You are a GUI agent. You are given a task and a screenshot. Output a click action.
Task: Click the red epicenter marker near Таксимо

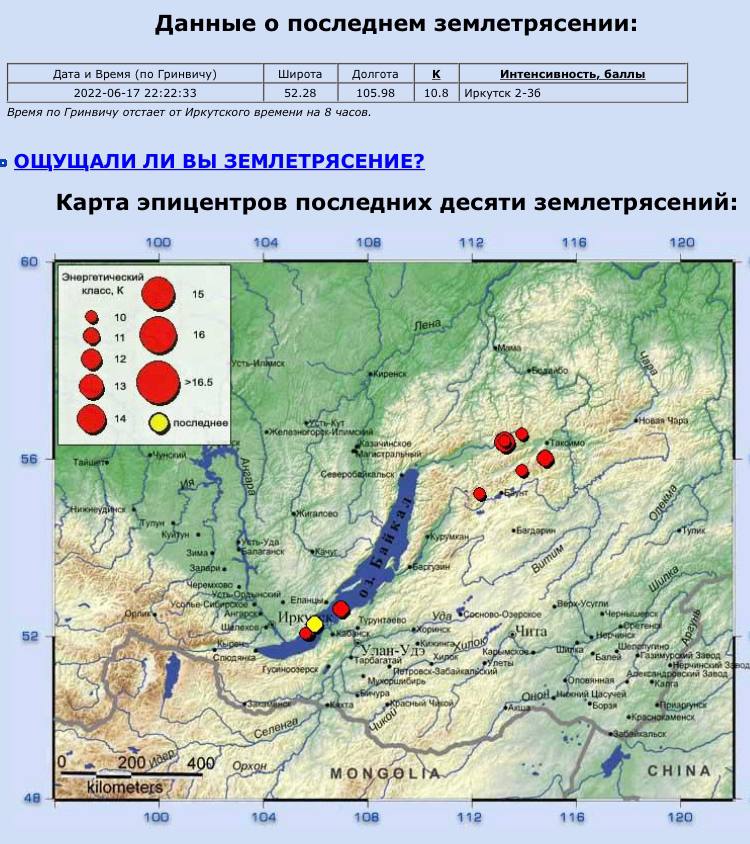pos(545,459)
